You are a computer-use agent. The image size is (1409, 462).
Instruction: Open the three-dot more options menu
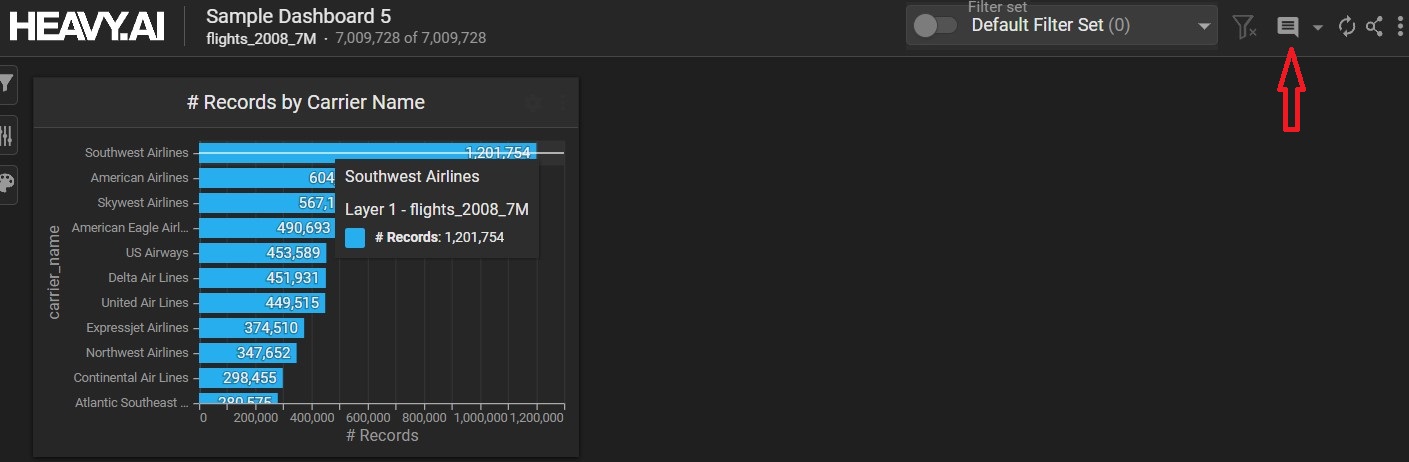click(1399, 27)
